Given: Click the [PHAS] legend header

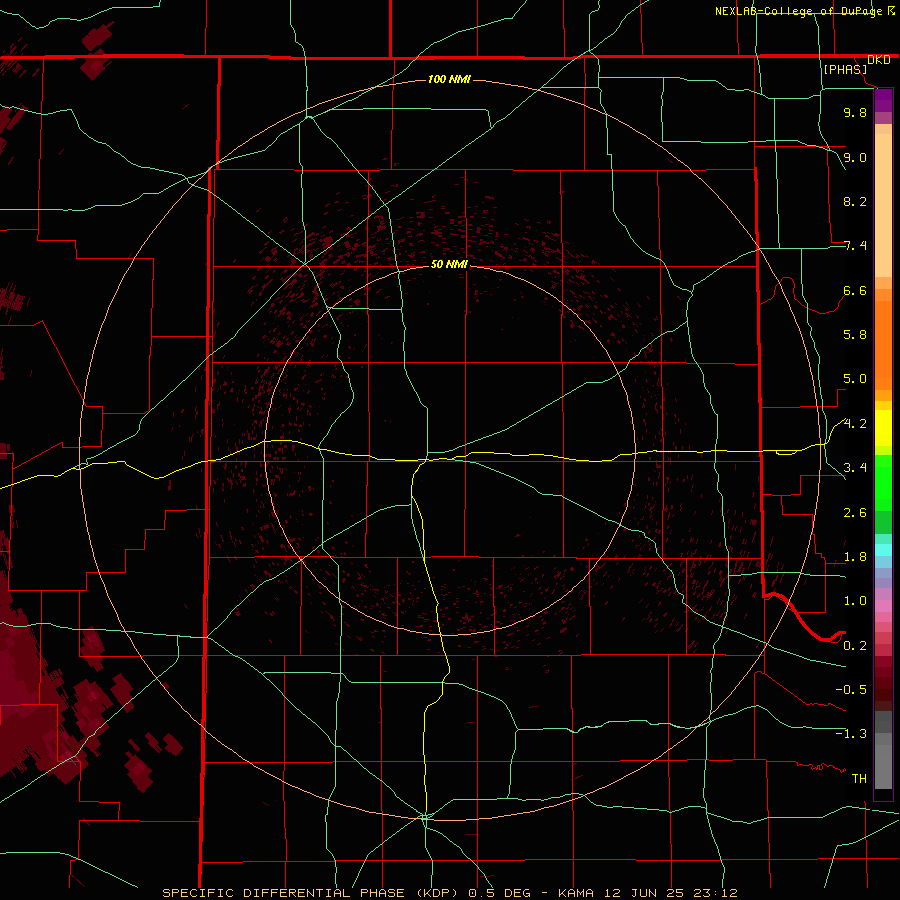Looking at the screenshot, I should pos(845,69).
